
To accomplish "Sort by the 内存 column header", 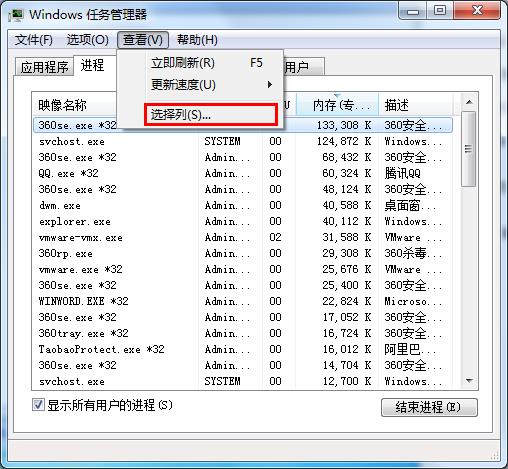I will (337, 105).
